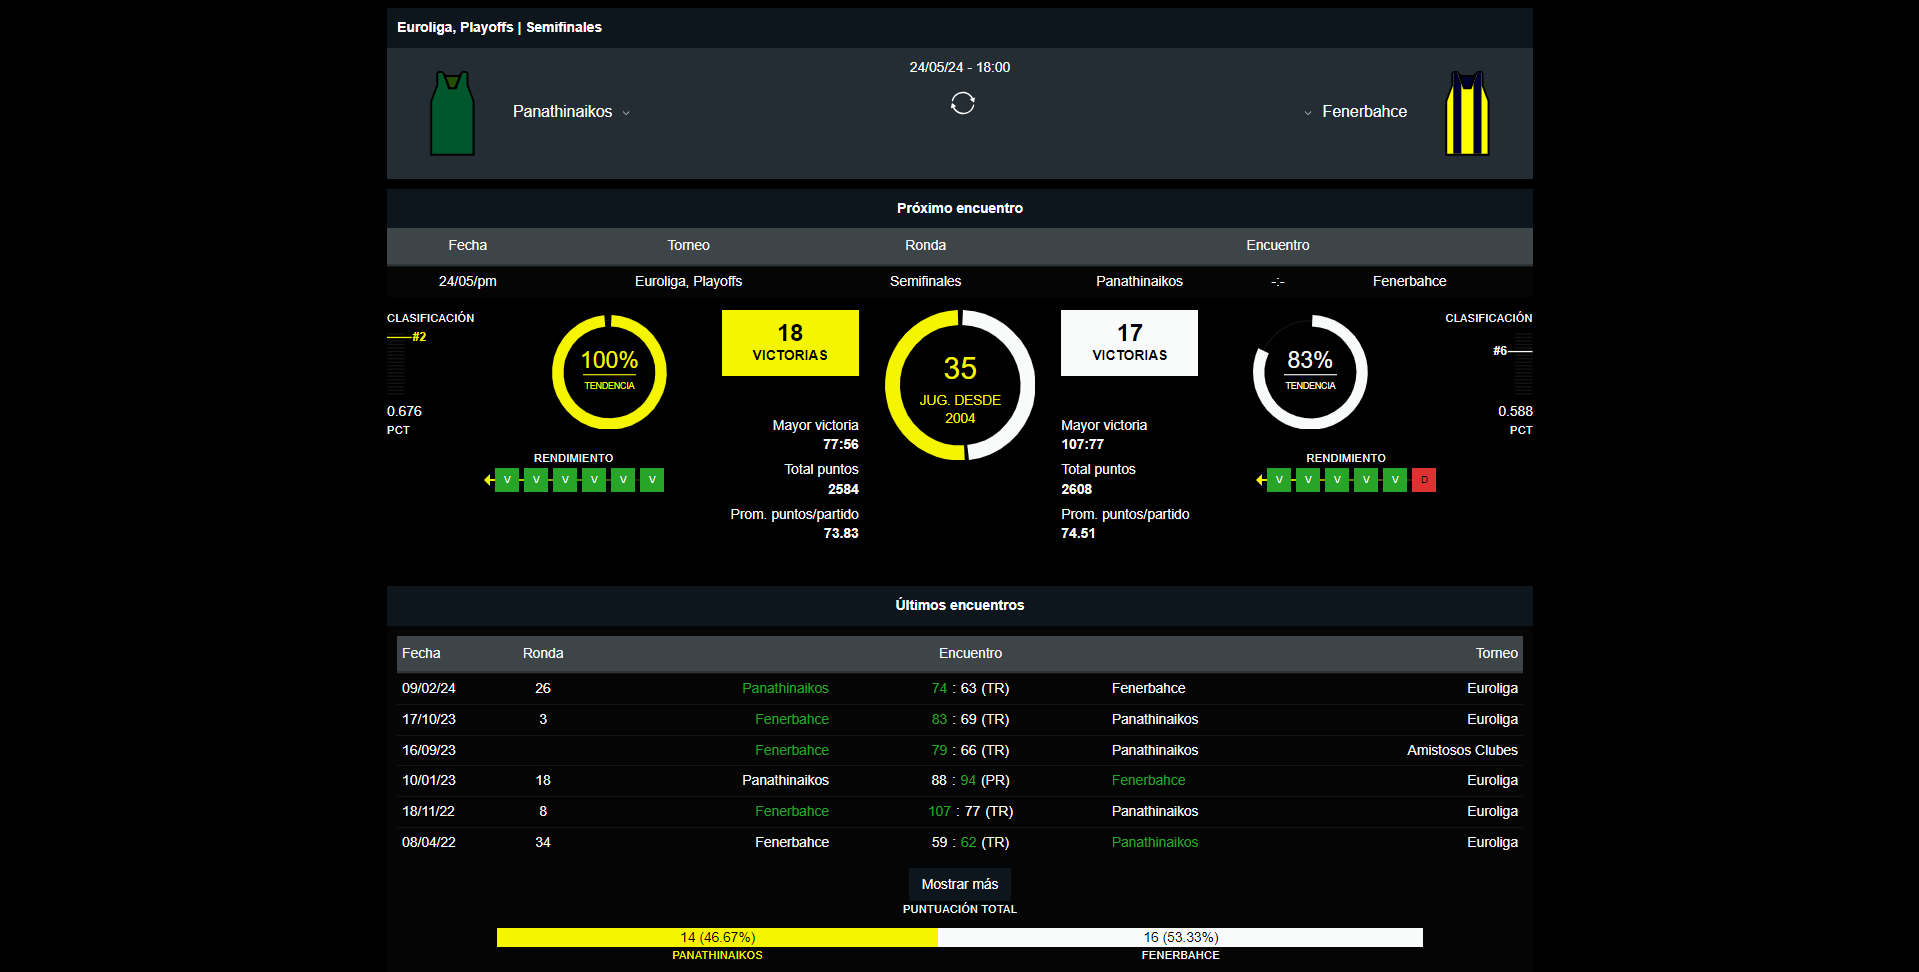The height and width of the screenshot is (972, 1919).
Task: Click Panathinaikos yellow performance arrow icon
Action: (x=489, y=480)
